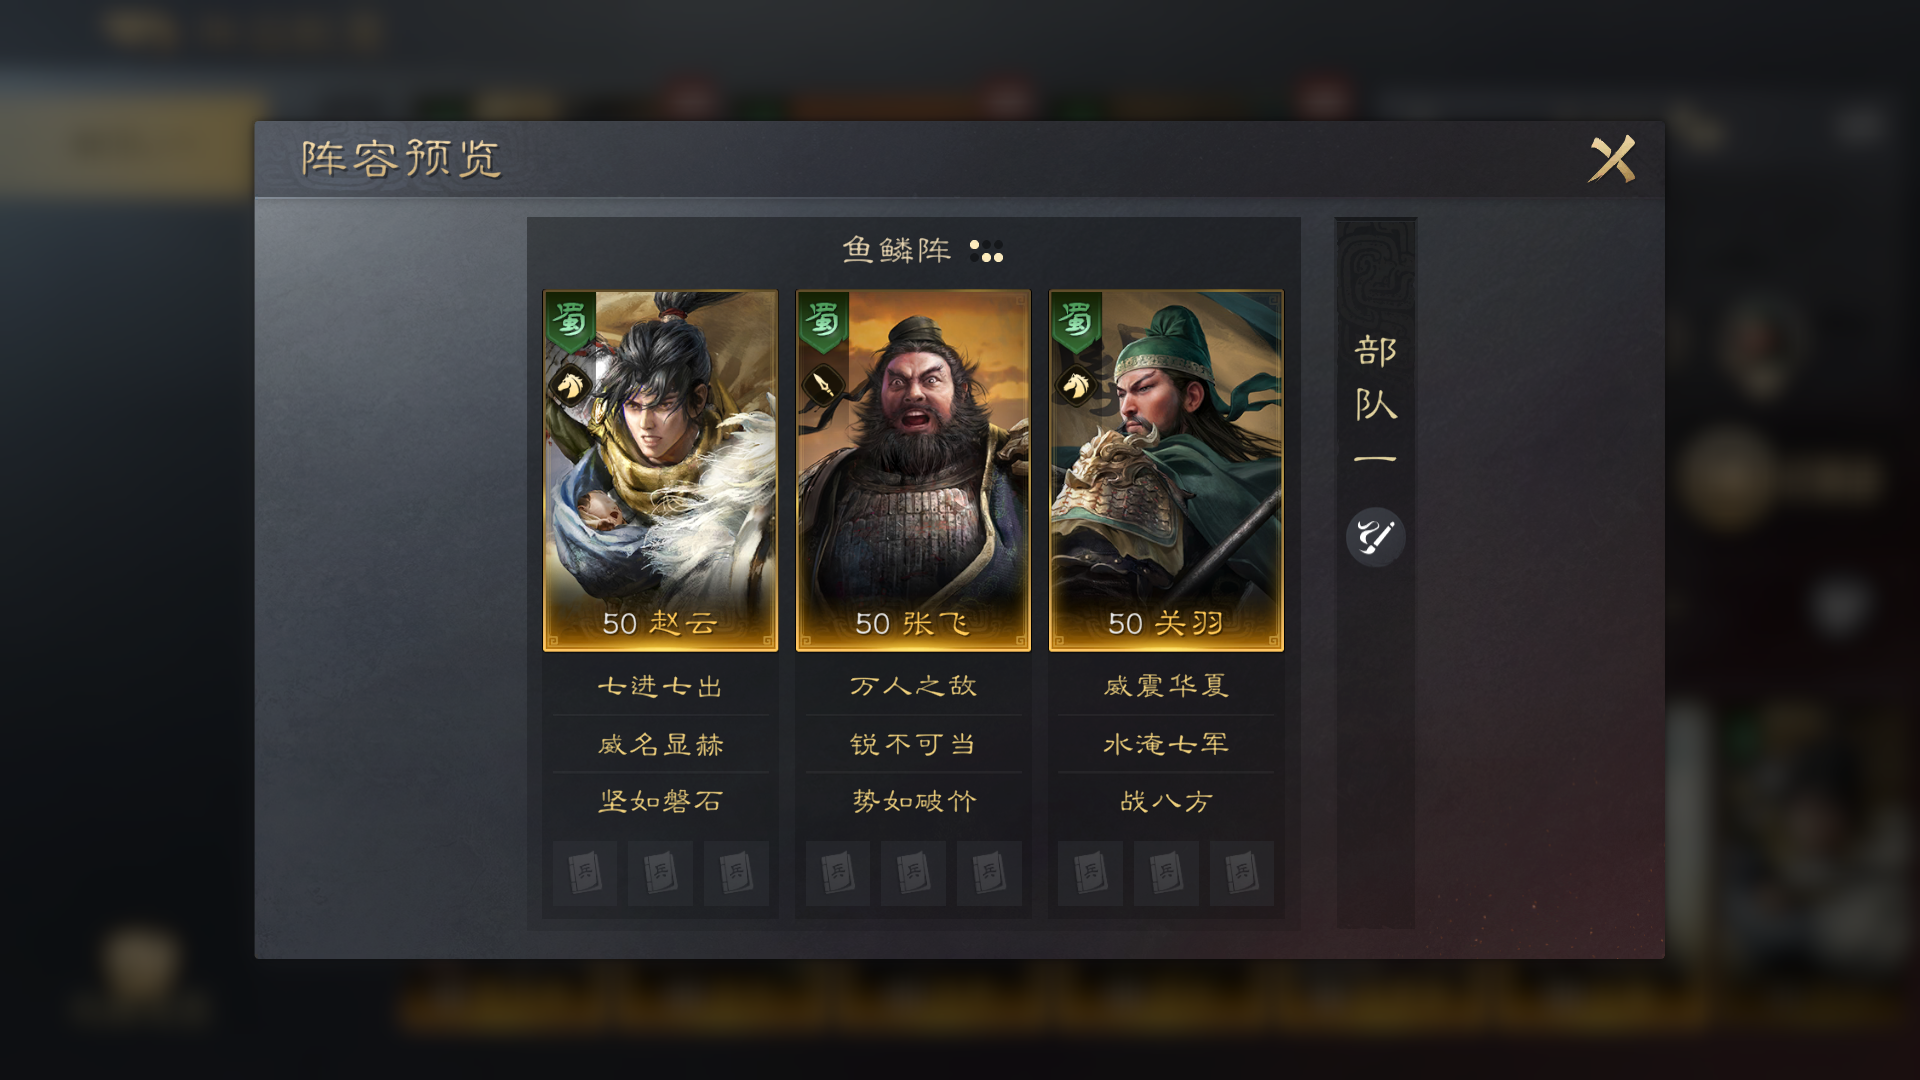Open the 赵云 general card
The image size is (1920, 1080).
point(660,471)
